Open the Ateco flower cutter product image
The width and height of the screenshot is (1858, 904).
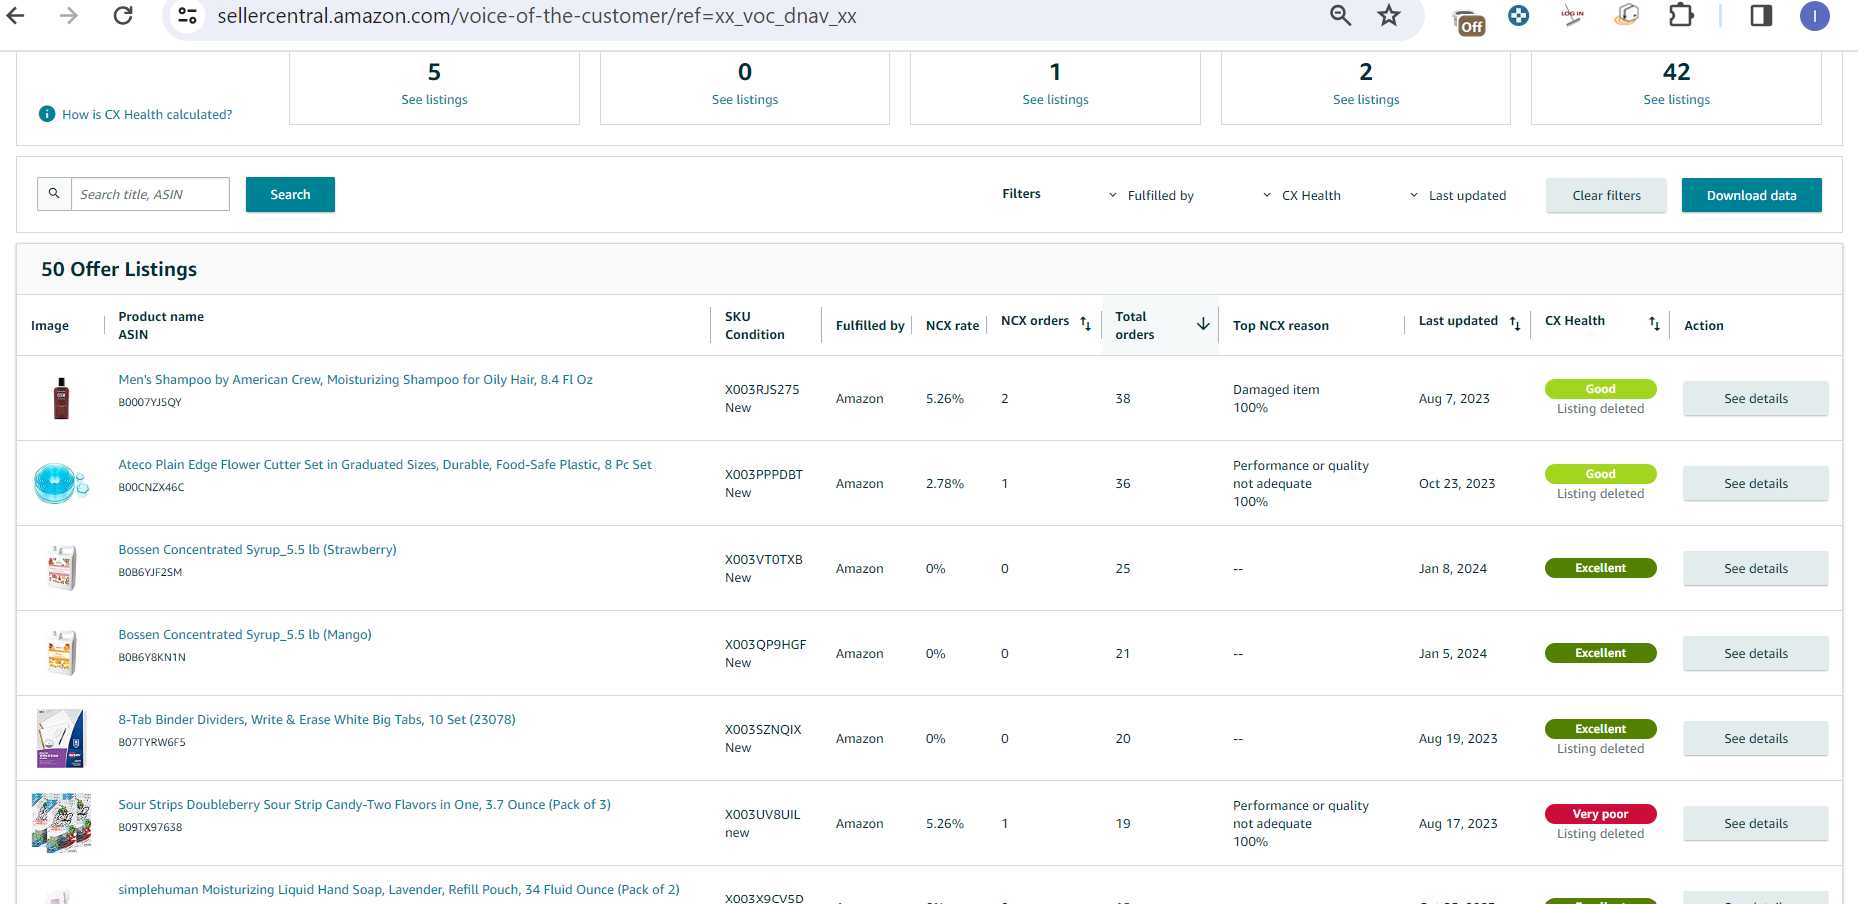(x=61, y=483)
